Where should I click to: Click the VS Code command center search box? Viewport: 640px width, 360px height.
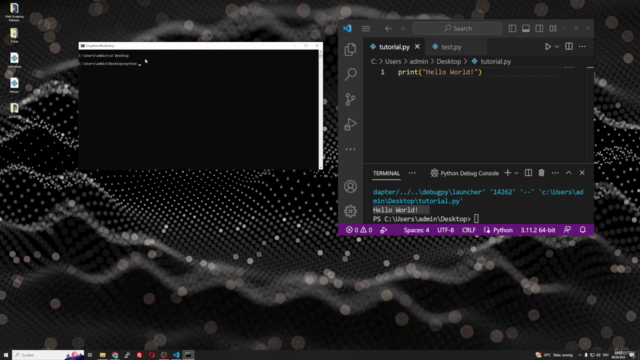tap(457, 29)
